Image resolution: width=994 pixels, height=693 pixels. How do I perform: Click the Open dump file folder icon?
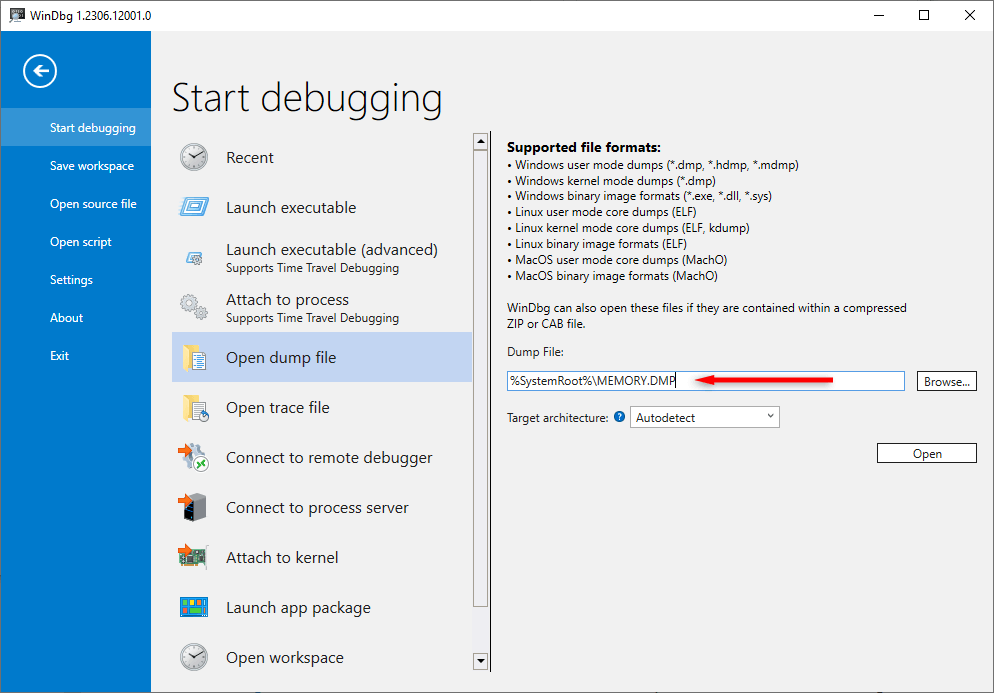click(x=193, y=358)
